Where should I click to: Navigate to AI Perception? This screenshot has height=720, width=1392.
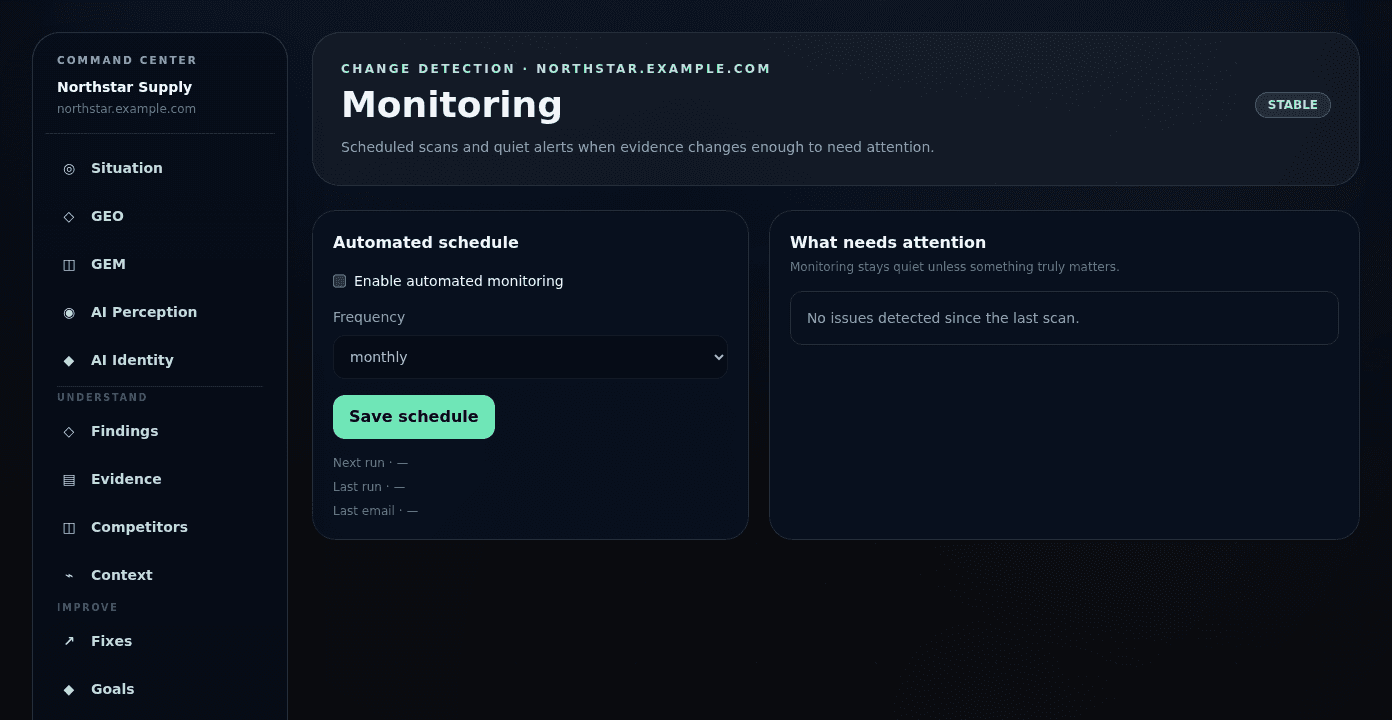(x=144, y=312)
